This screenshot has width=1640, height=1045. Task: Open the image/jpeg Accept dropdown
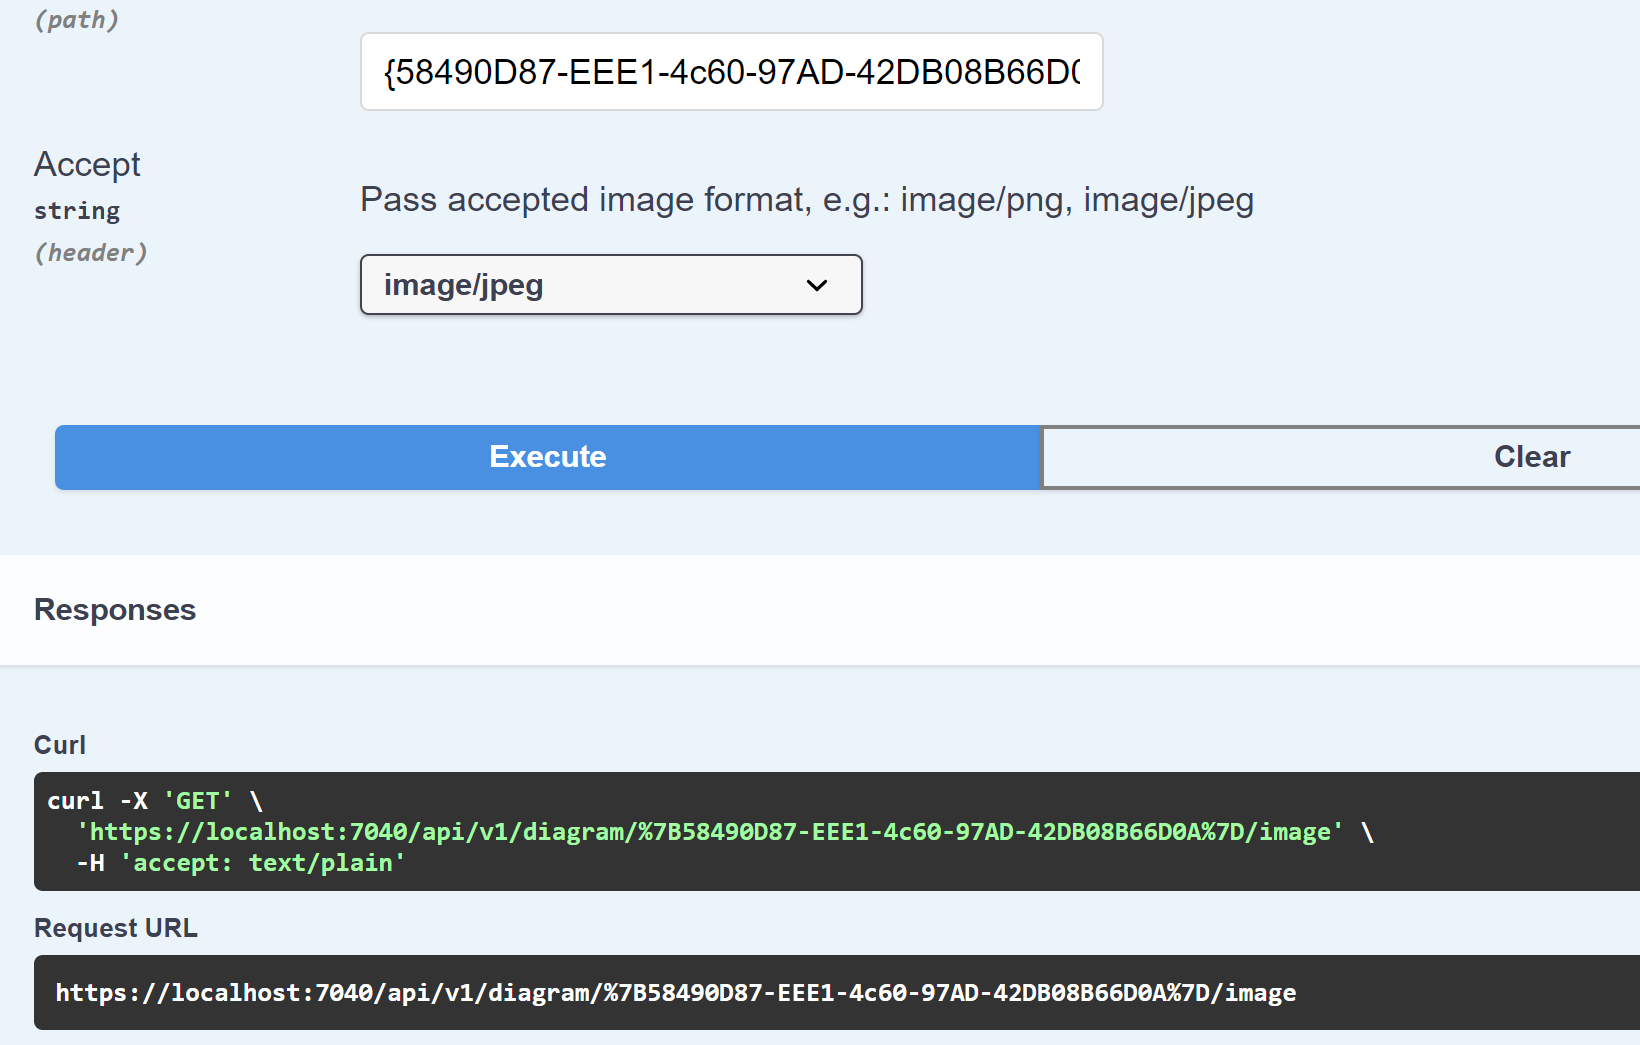[611, 285]
